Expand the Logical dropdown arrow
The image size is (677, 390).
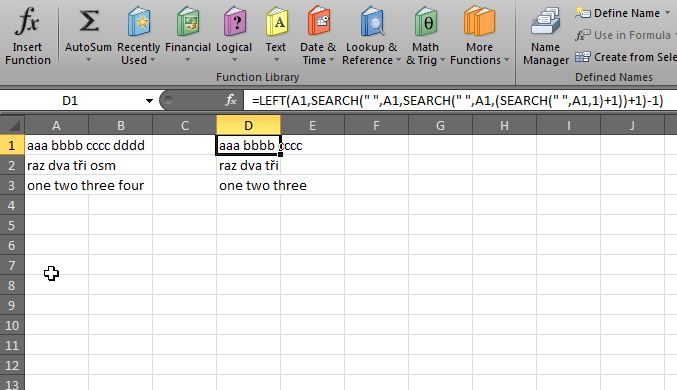(234, 60)
